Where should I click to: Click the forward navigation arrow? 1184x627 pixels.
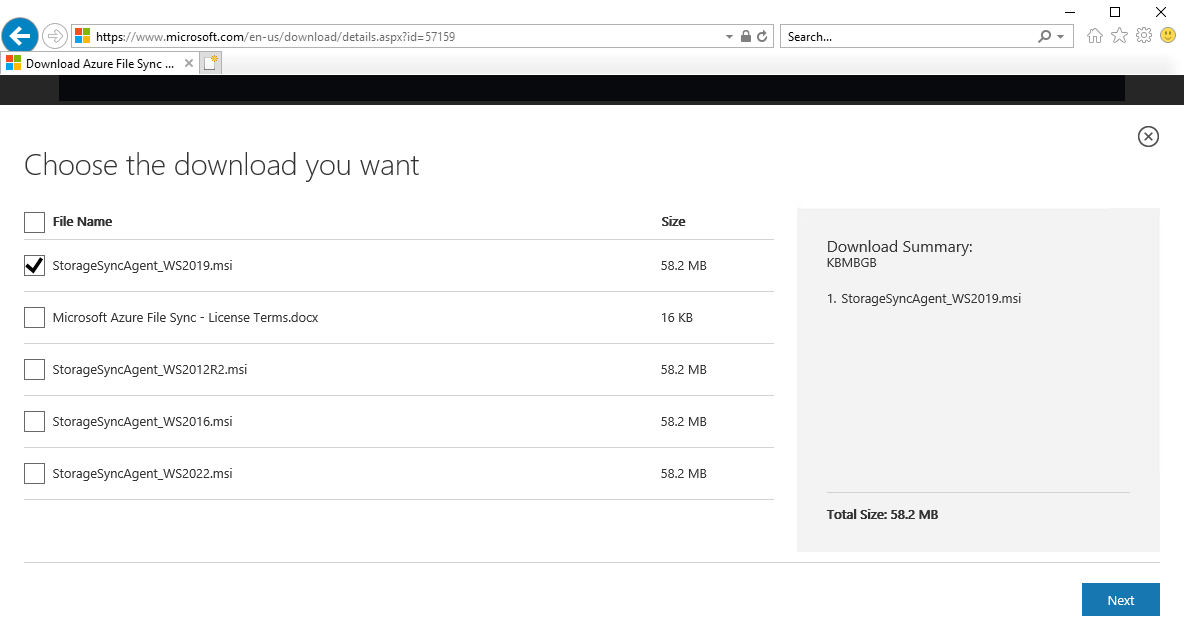pyautogui.click(x=54, y=35)
